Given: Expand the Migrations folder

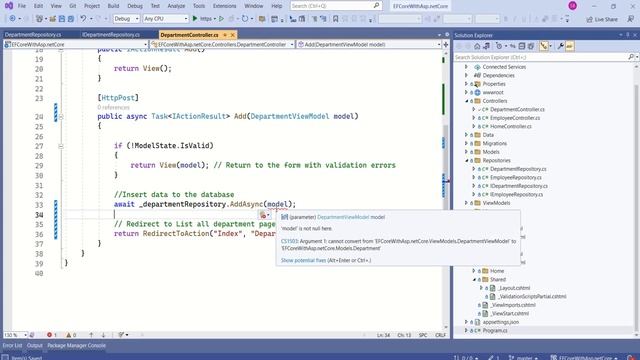Looking at the screenshot, I should click(467, 143).
